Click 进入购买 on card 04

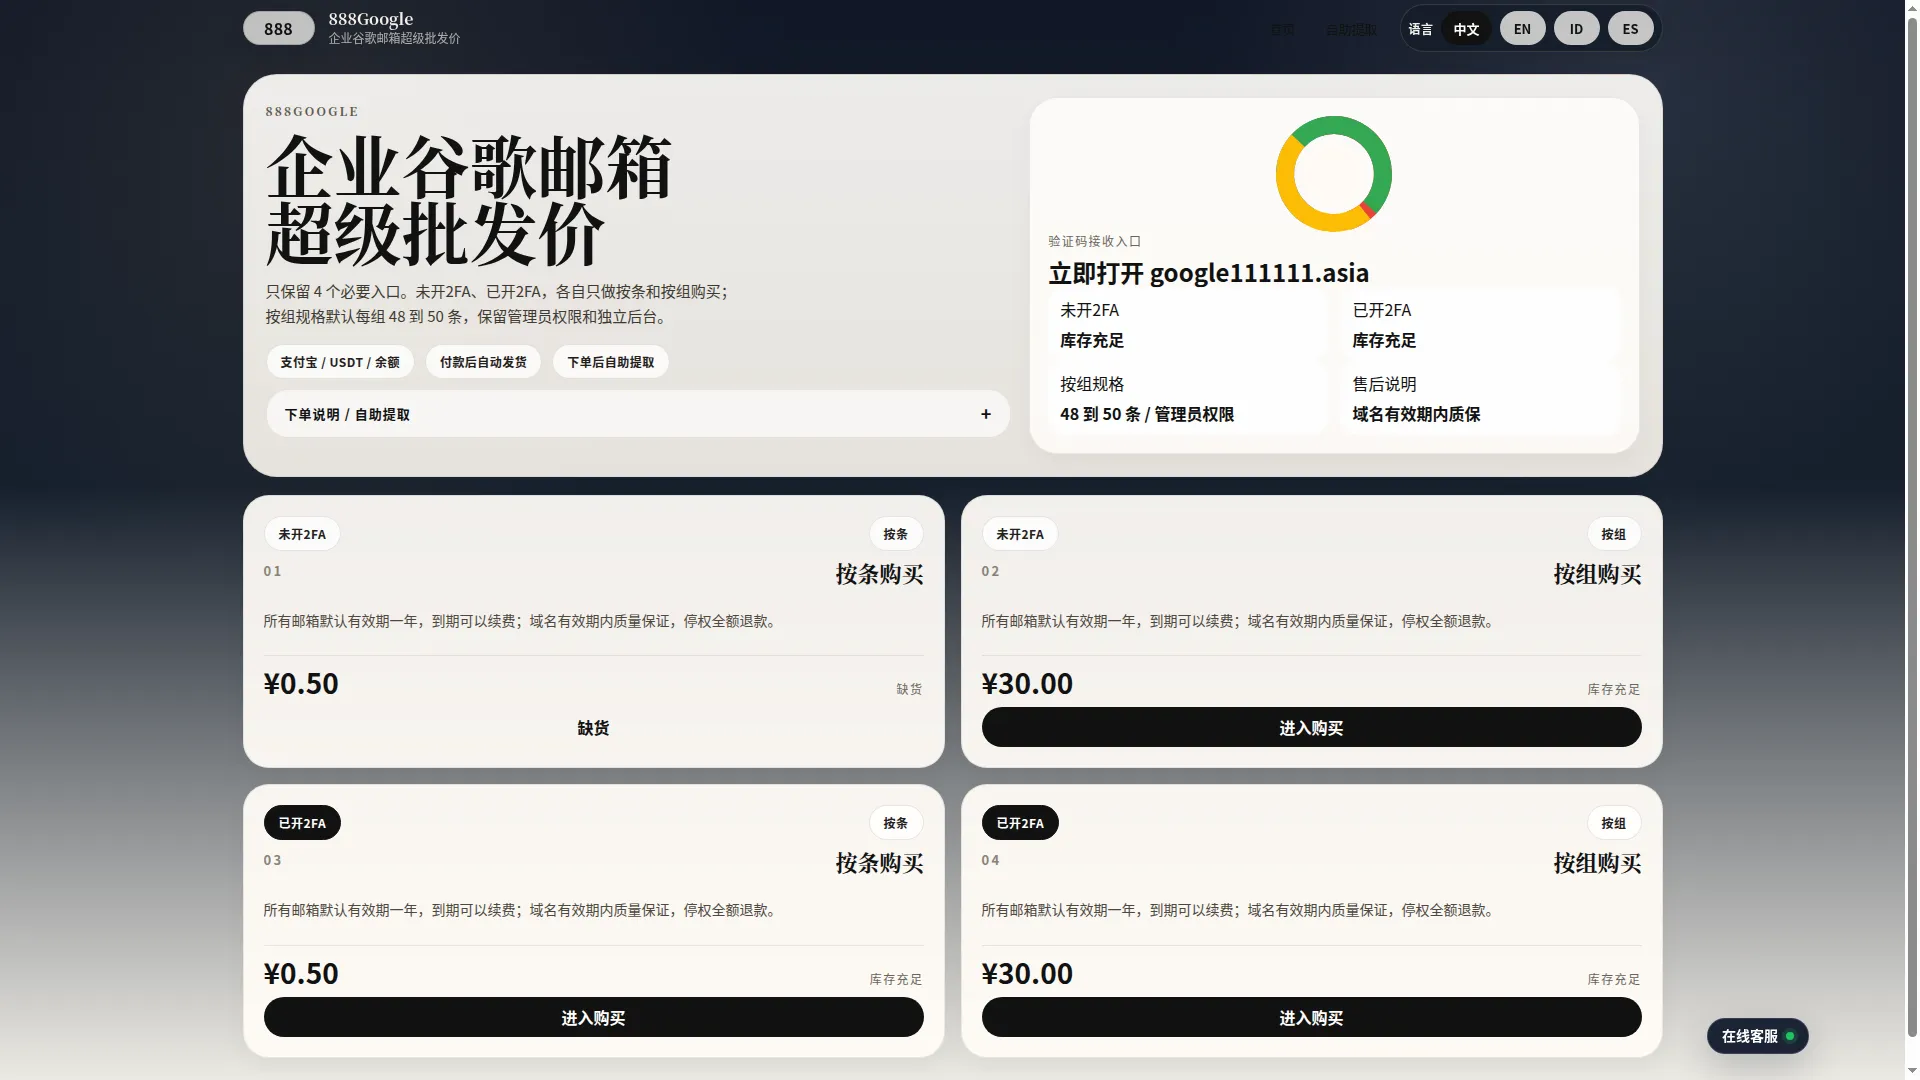click(1311, 1018)
